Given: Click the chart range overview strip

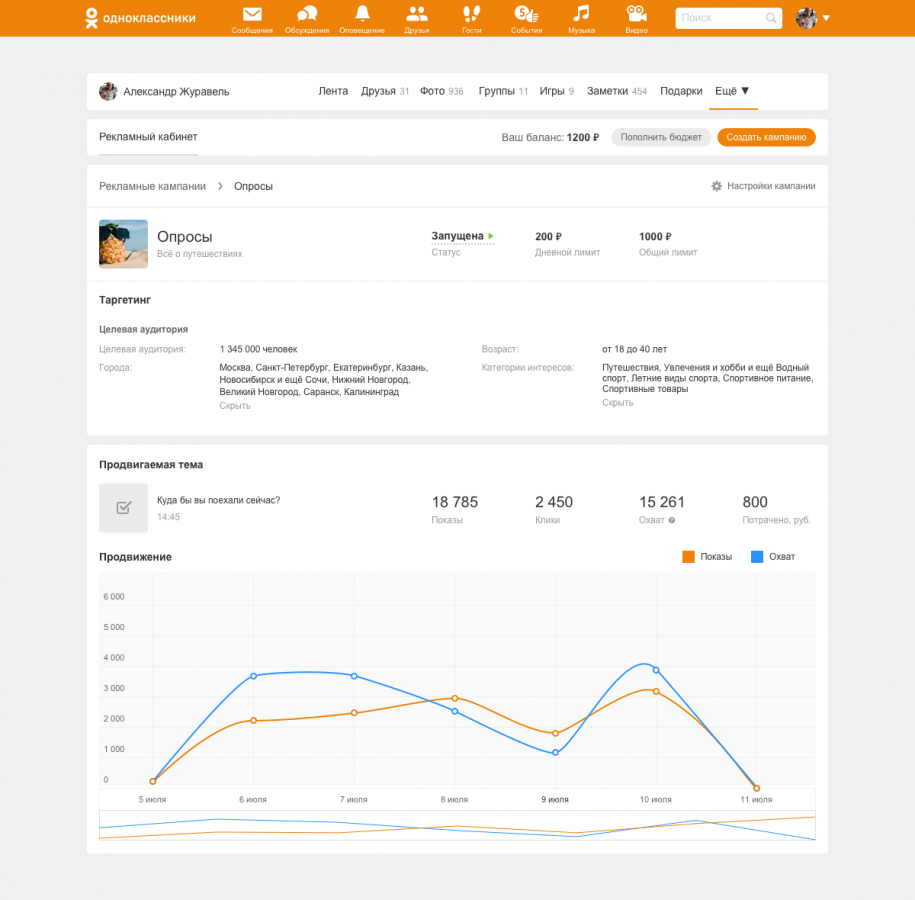Looking at the screenshot, I should (x=458, y=825).
